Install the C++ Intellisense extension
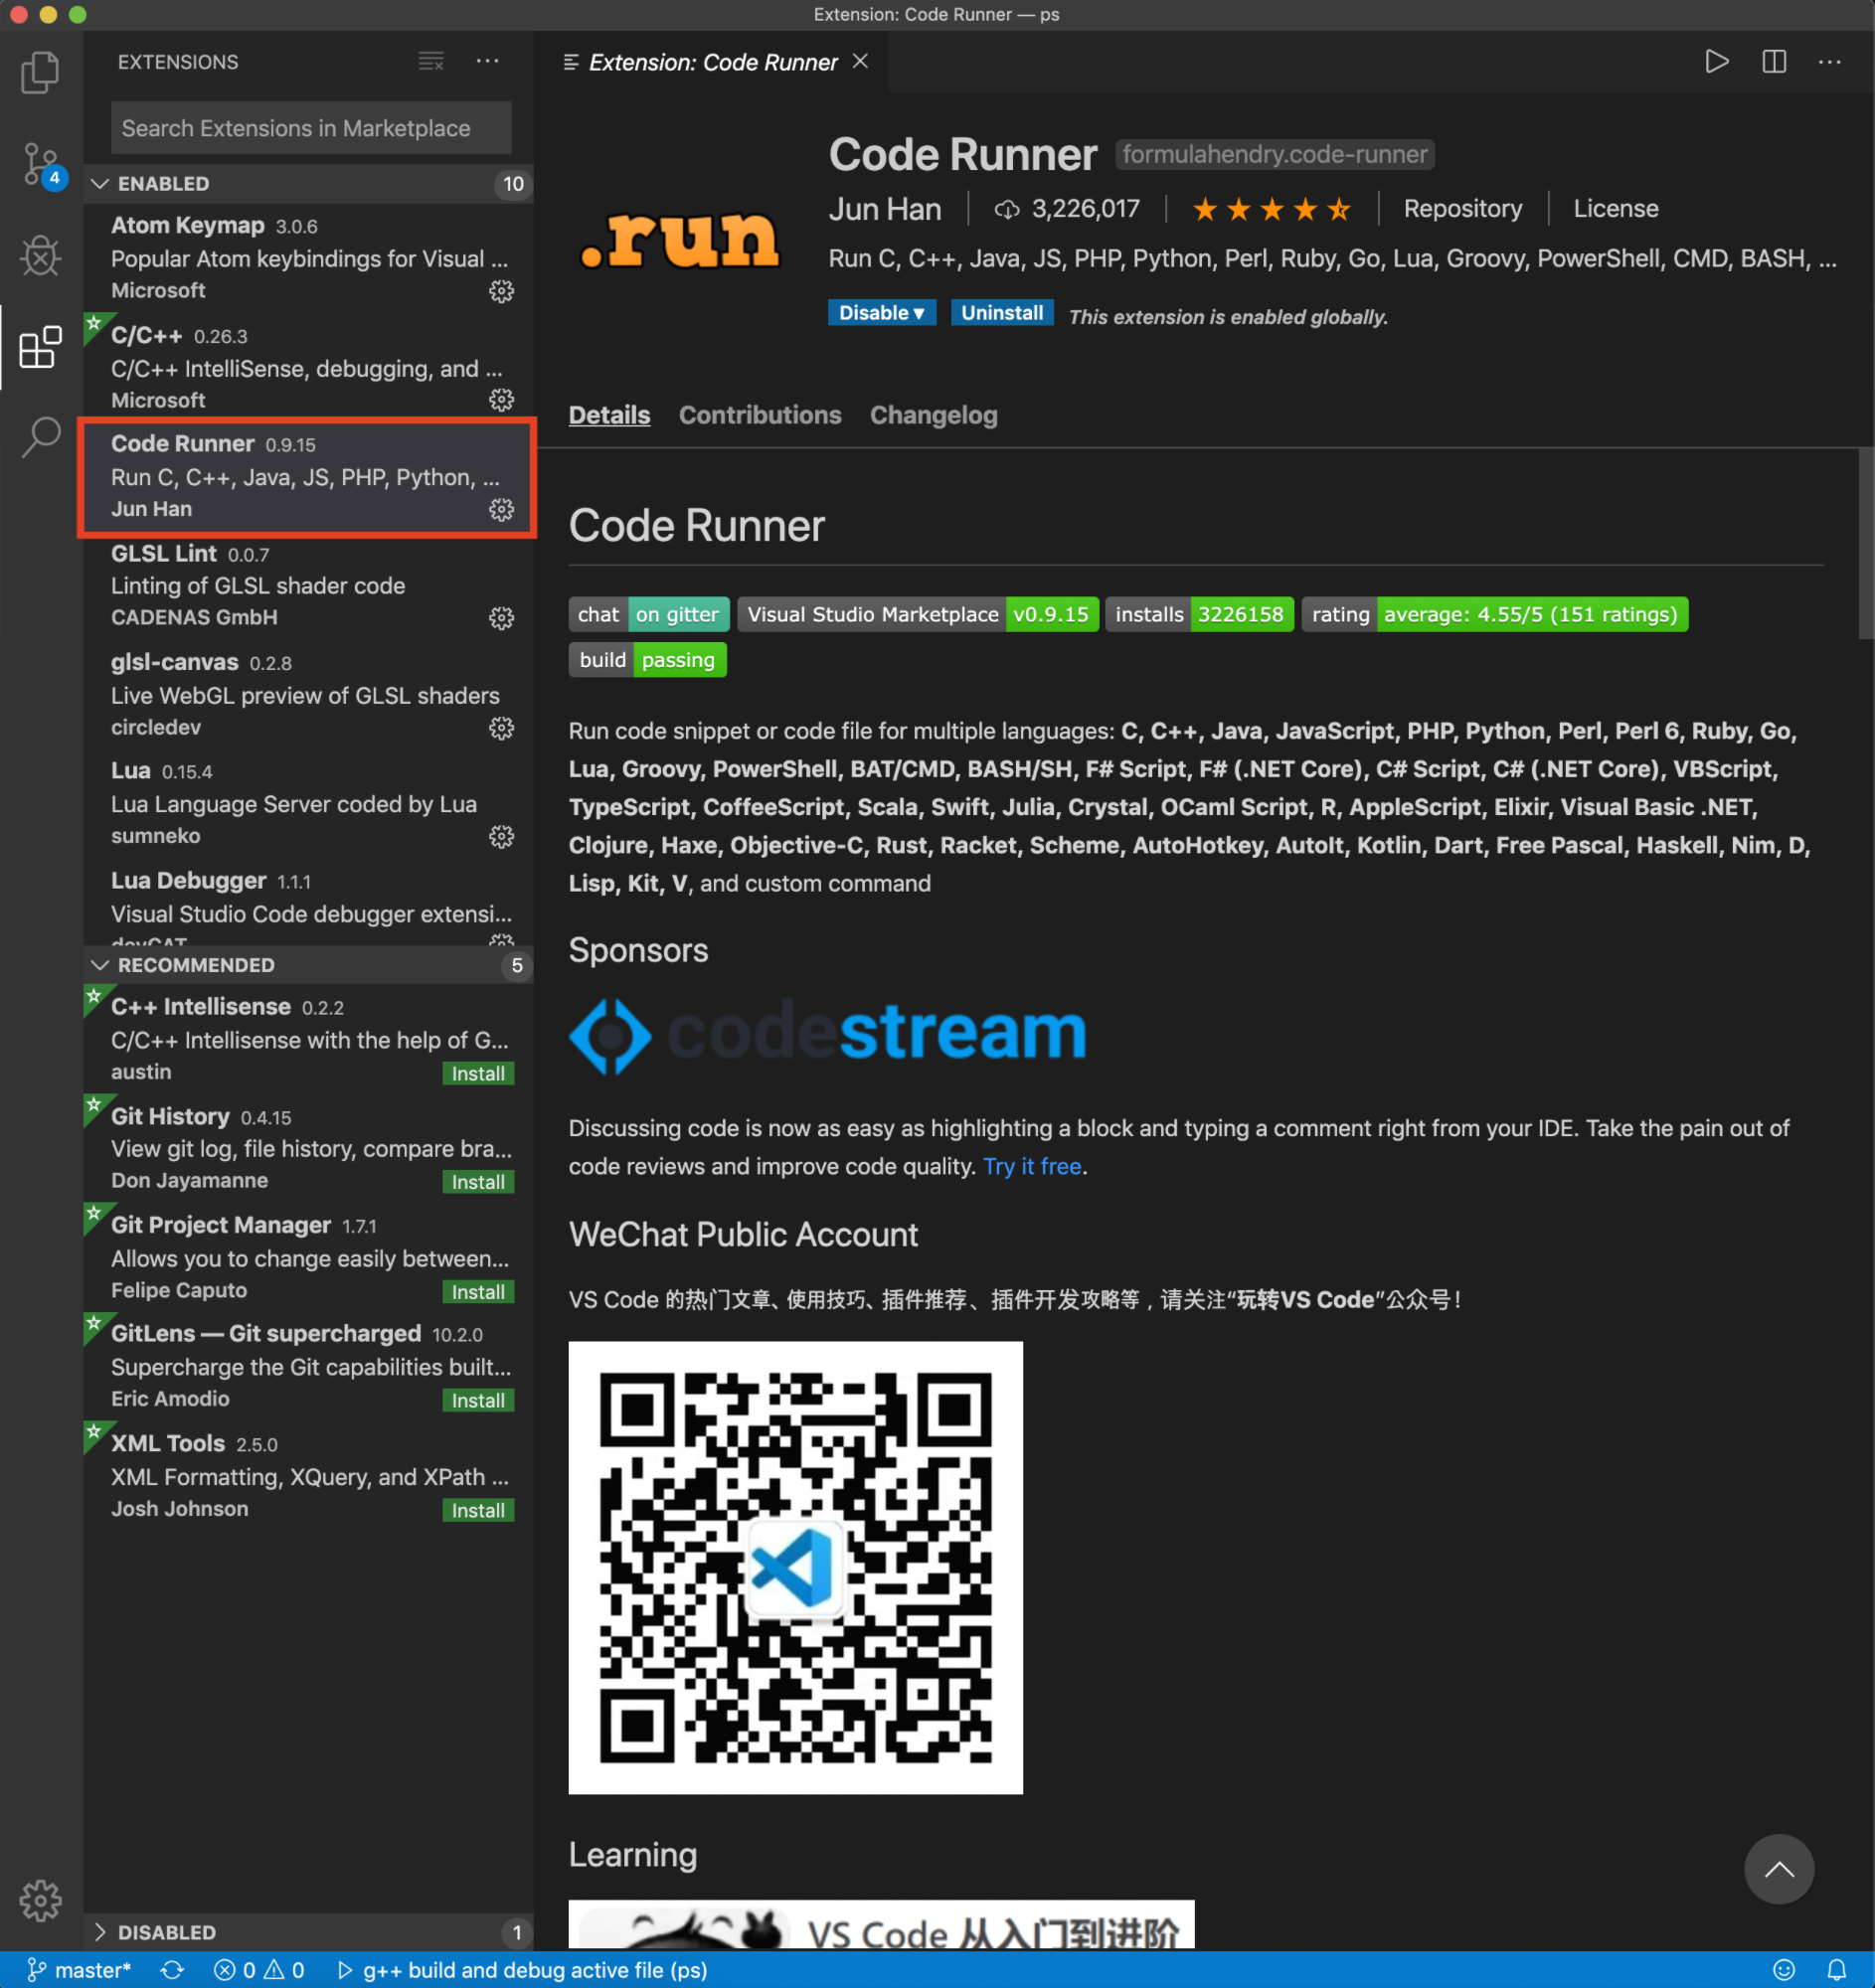This screenshot has width=1875, height=1988. point(478,1073)
